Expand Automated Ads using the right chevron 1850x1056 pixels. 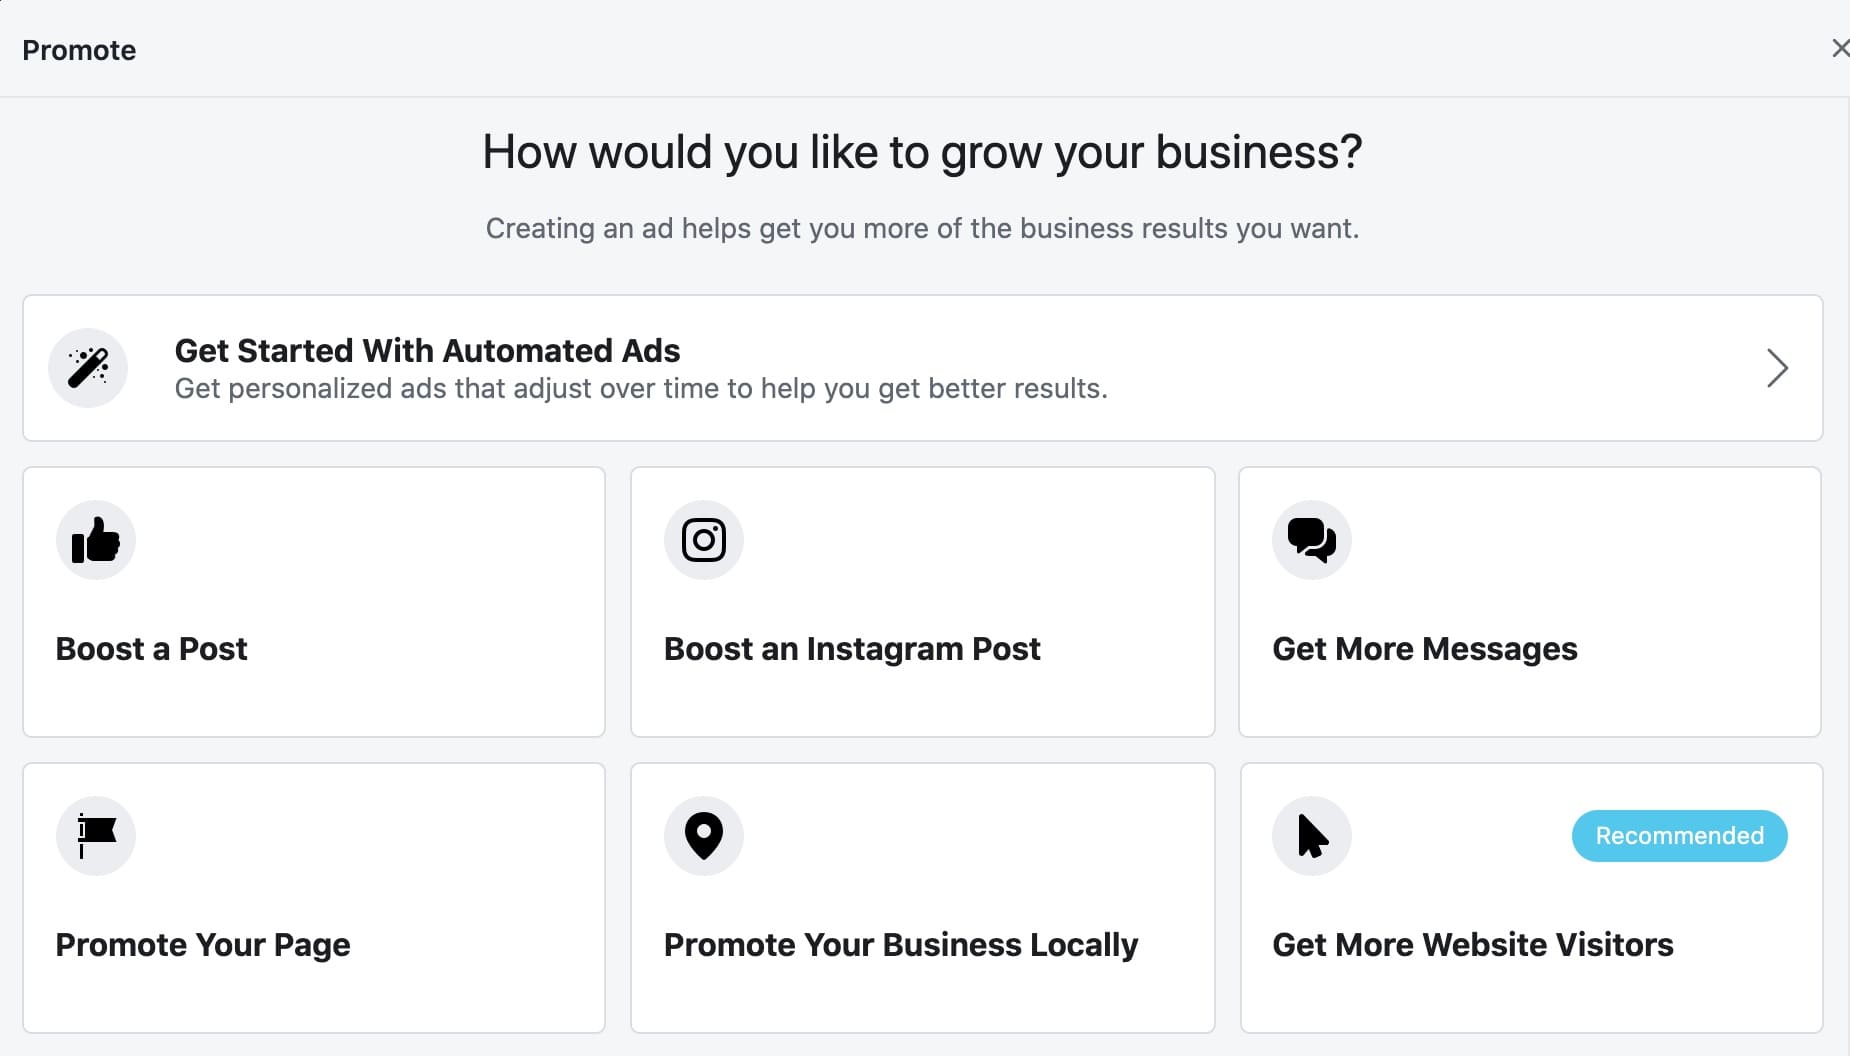coord(1777,368)
